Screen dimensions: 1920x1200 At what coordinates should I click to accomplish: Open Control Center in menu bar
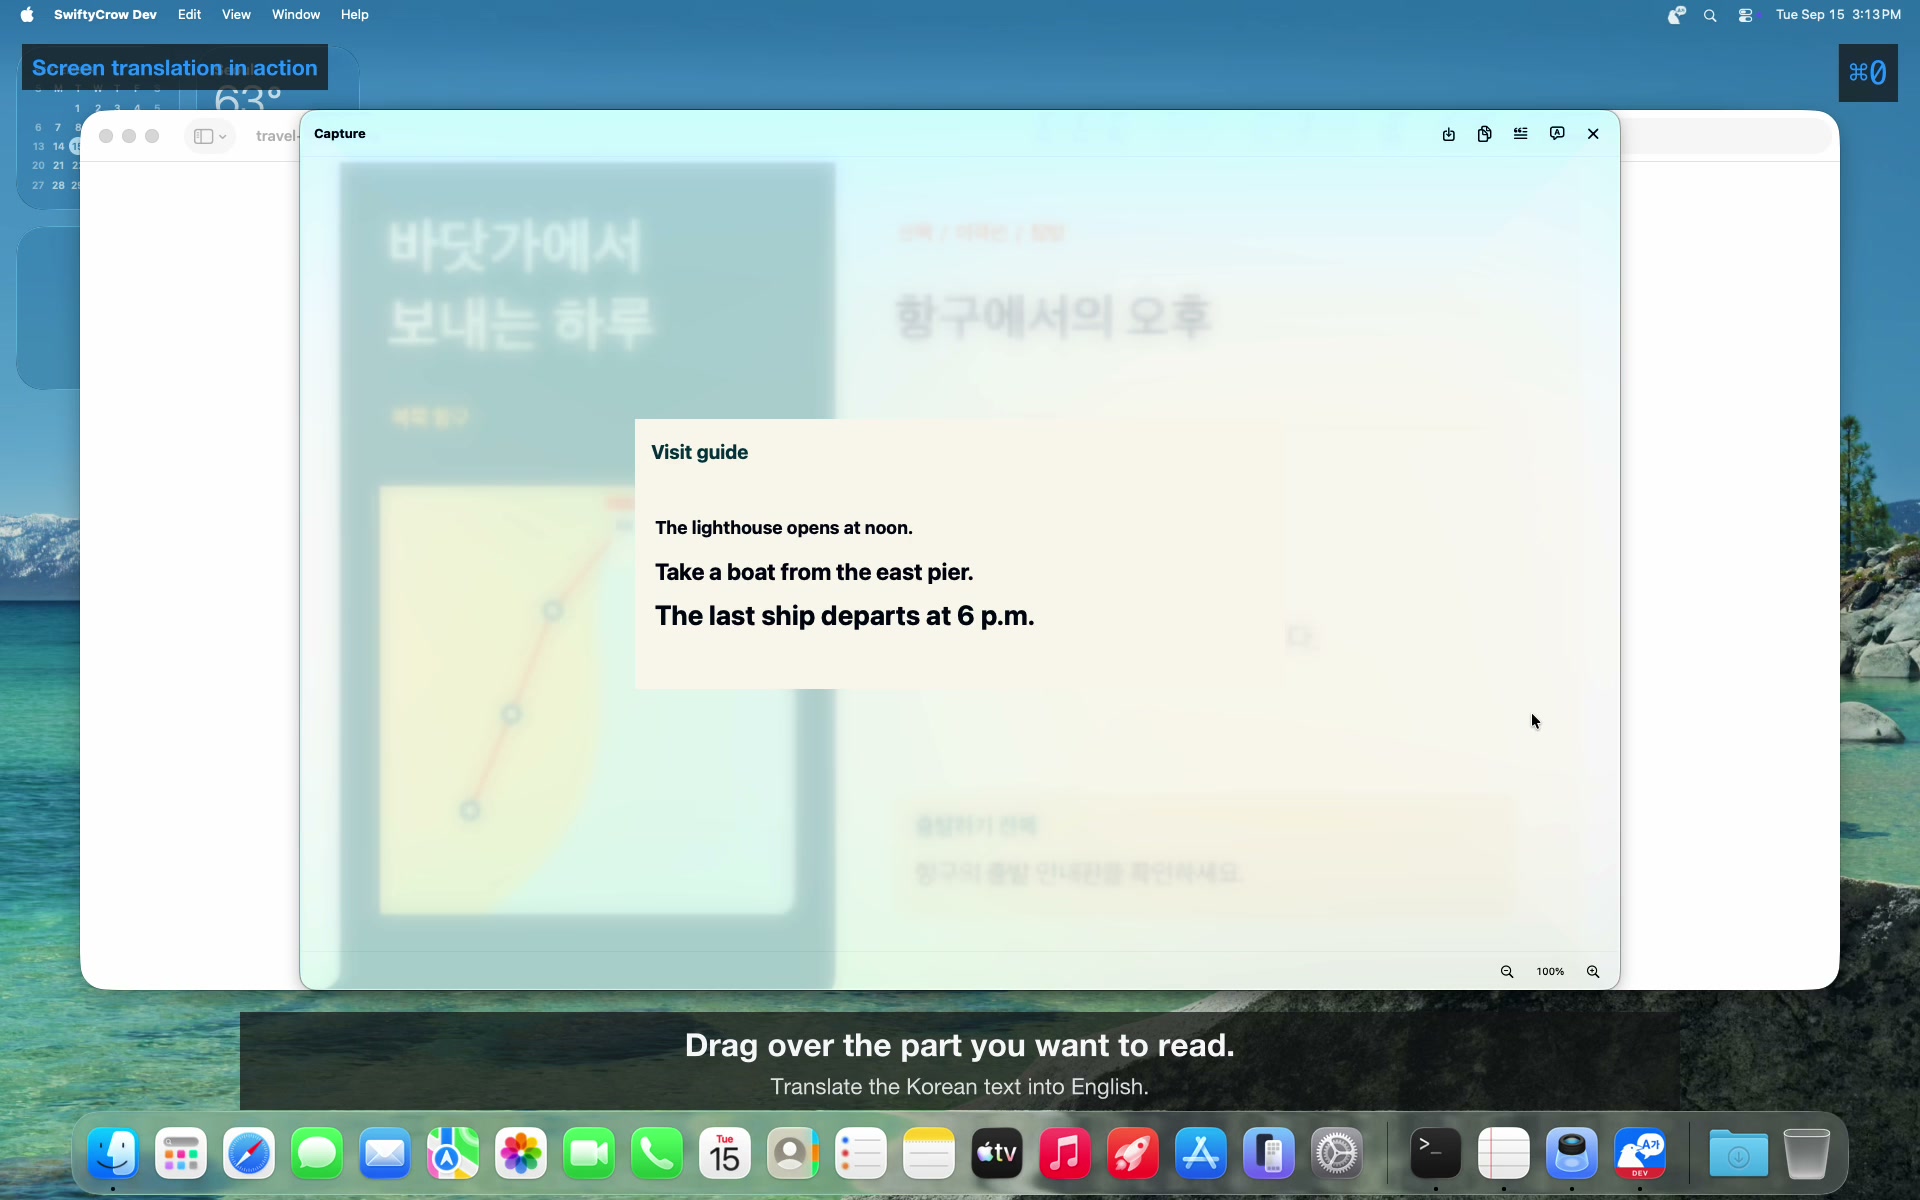[1746, 15]
